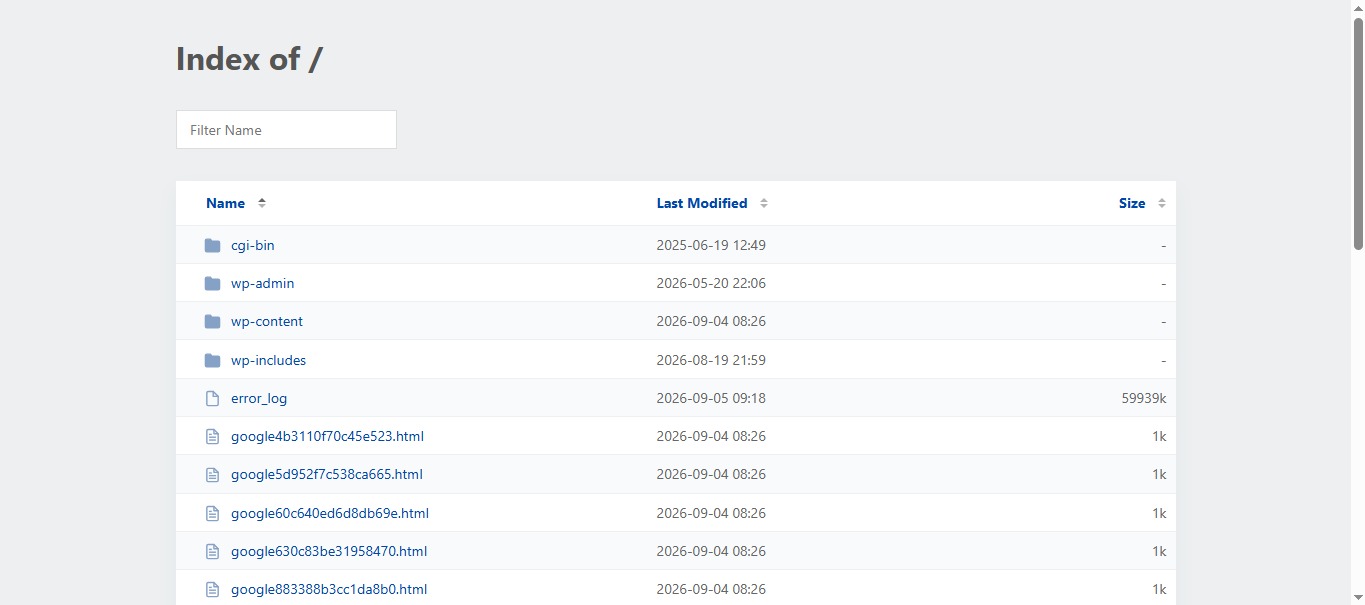Image resolution: width=1365 pixels, height=605 pixels.
Task: Open google4b3110f70c45e523.html link
Action: pyautogui.click(x=327, y=436)
